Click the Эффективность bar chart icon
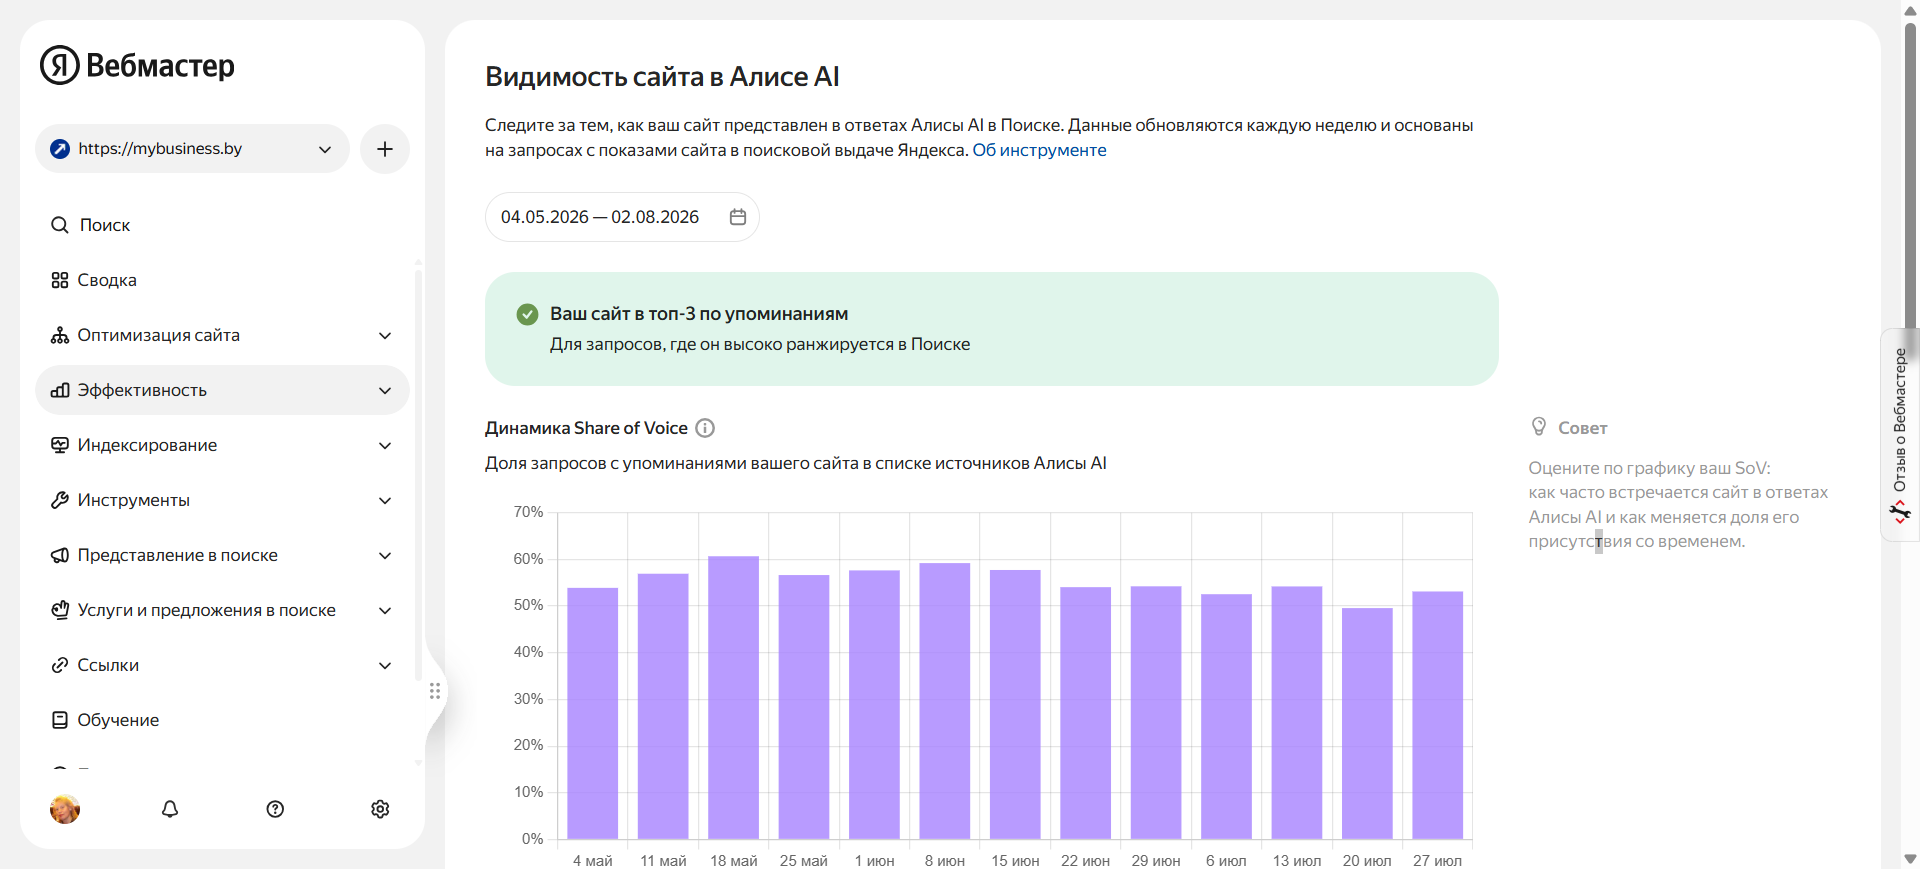Image resolution: width=1920 pixels, height=869 pixels. coord(60,390)
